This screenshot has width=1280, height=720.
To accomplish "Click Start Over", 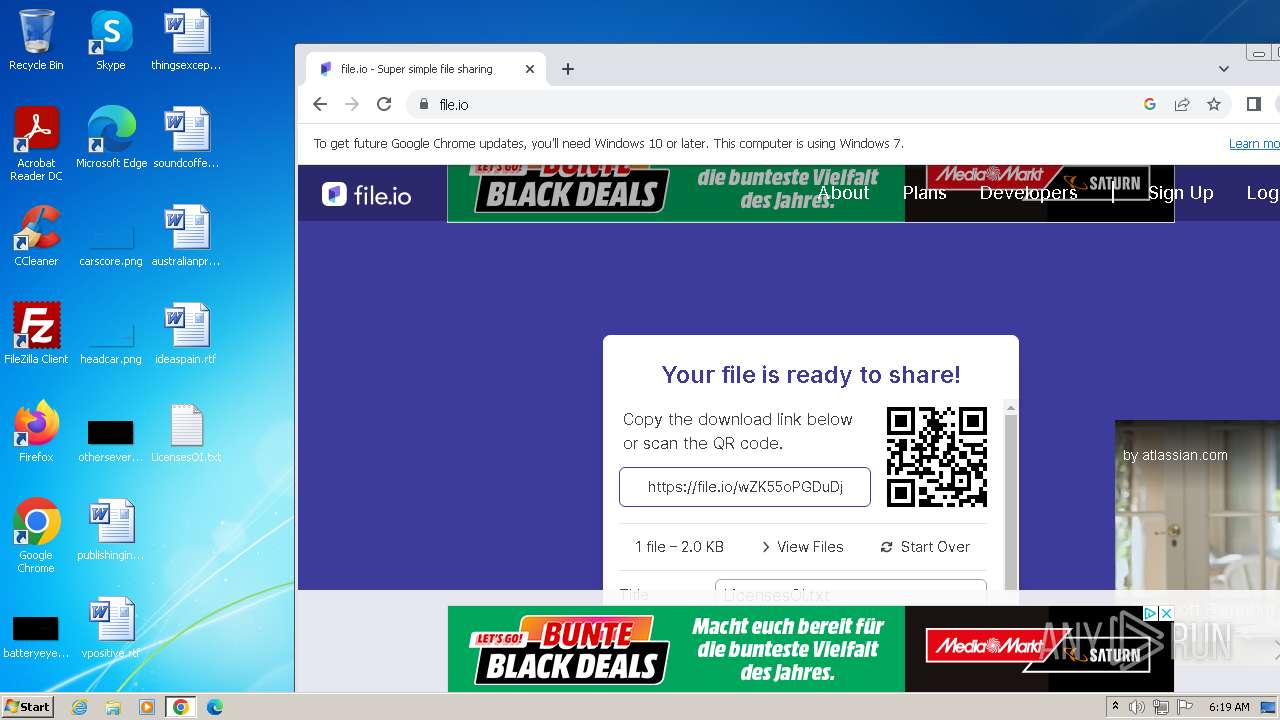I will [925, 547].
